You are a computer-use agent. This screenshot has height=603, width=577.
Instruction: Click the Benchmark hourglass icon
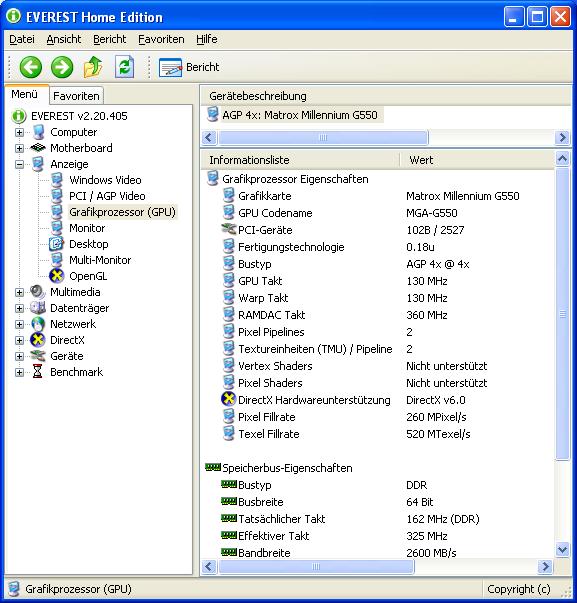(38, 372)
